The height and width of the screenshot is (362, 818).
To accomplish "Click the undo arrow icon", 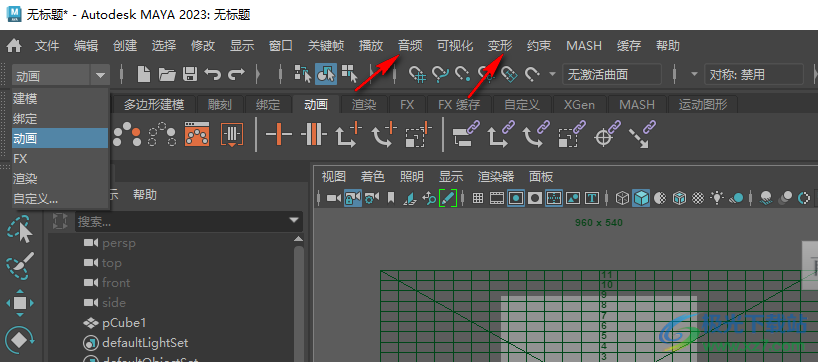I will pyautogui.click(x=212, y=74).
